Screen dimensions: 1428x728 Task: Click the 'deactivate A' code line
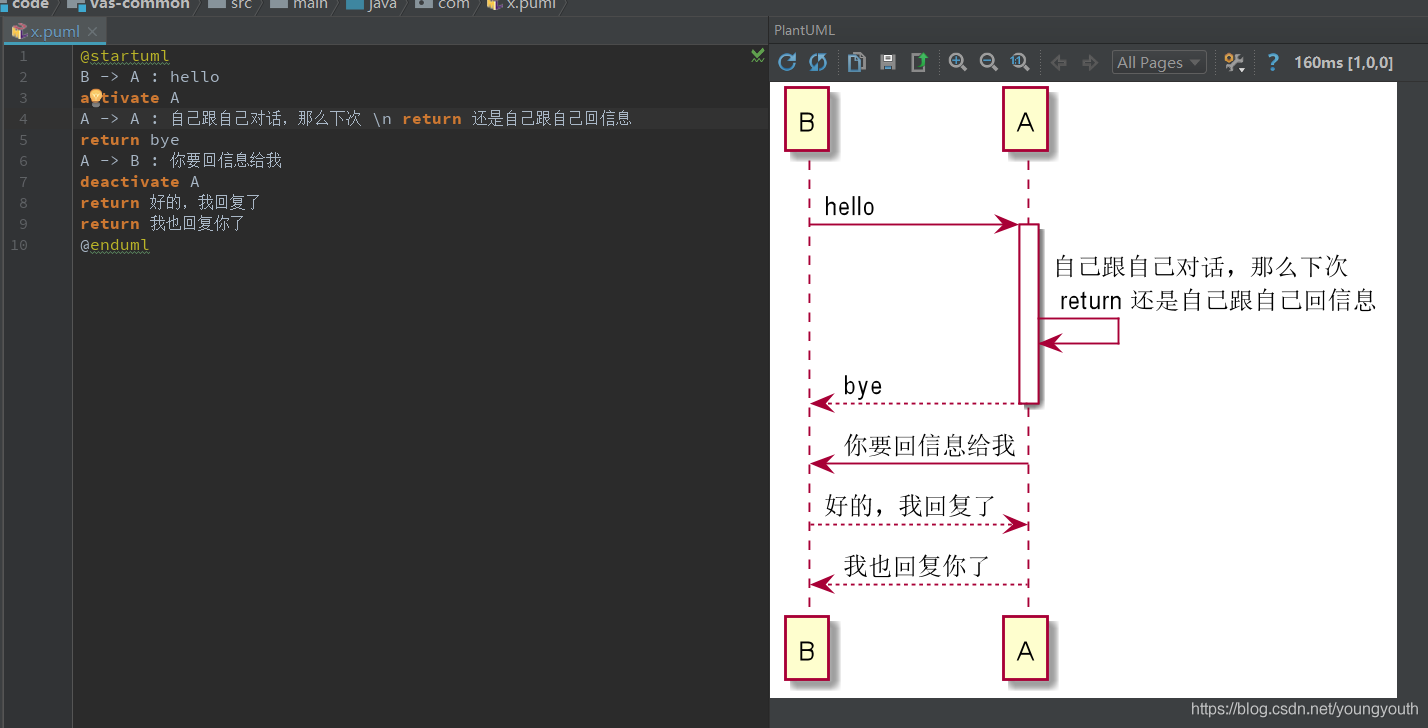pyautogui.click(x=140, y=182)
